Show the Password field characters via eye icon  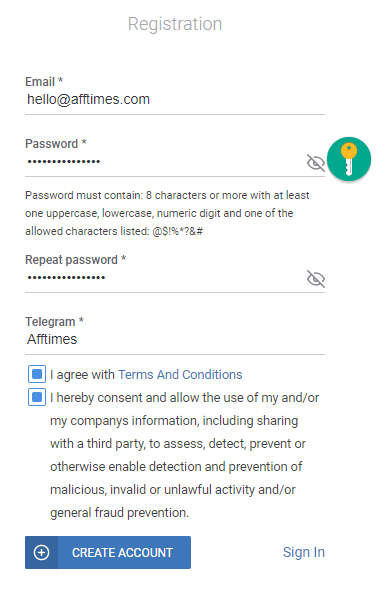[x=315, y=163]
